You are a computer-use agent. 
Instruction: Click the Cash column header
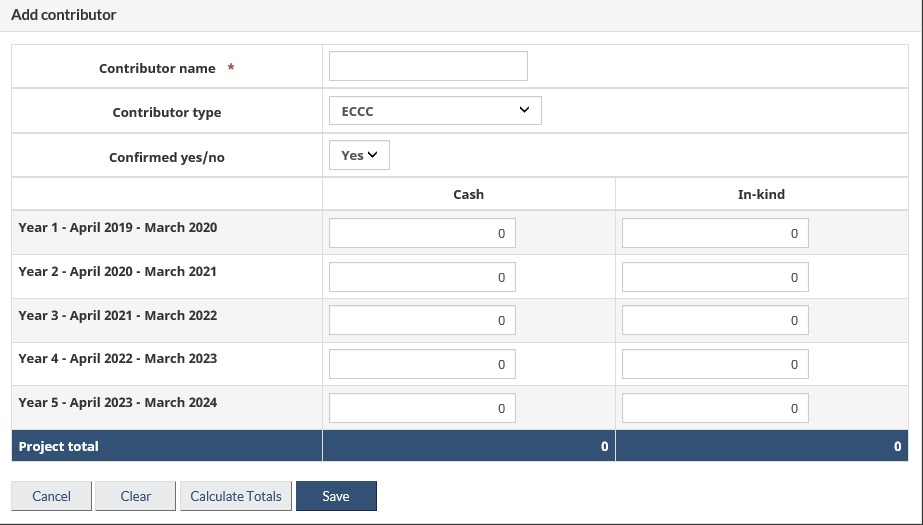coord(468,194)
